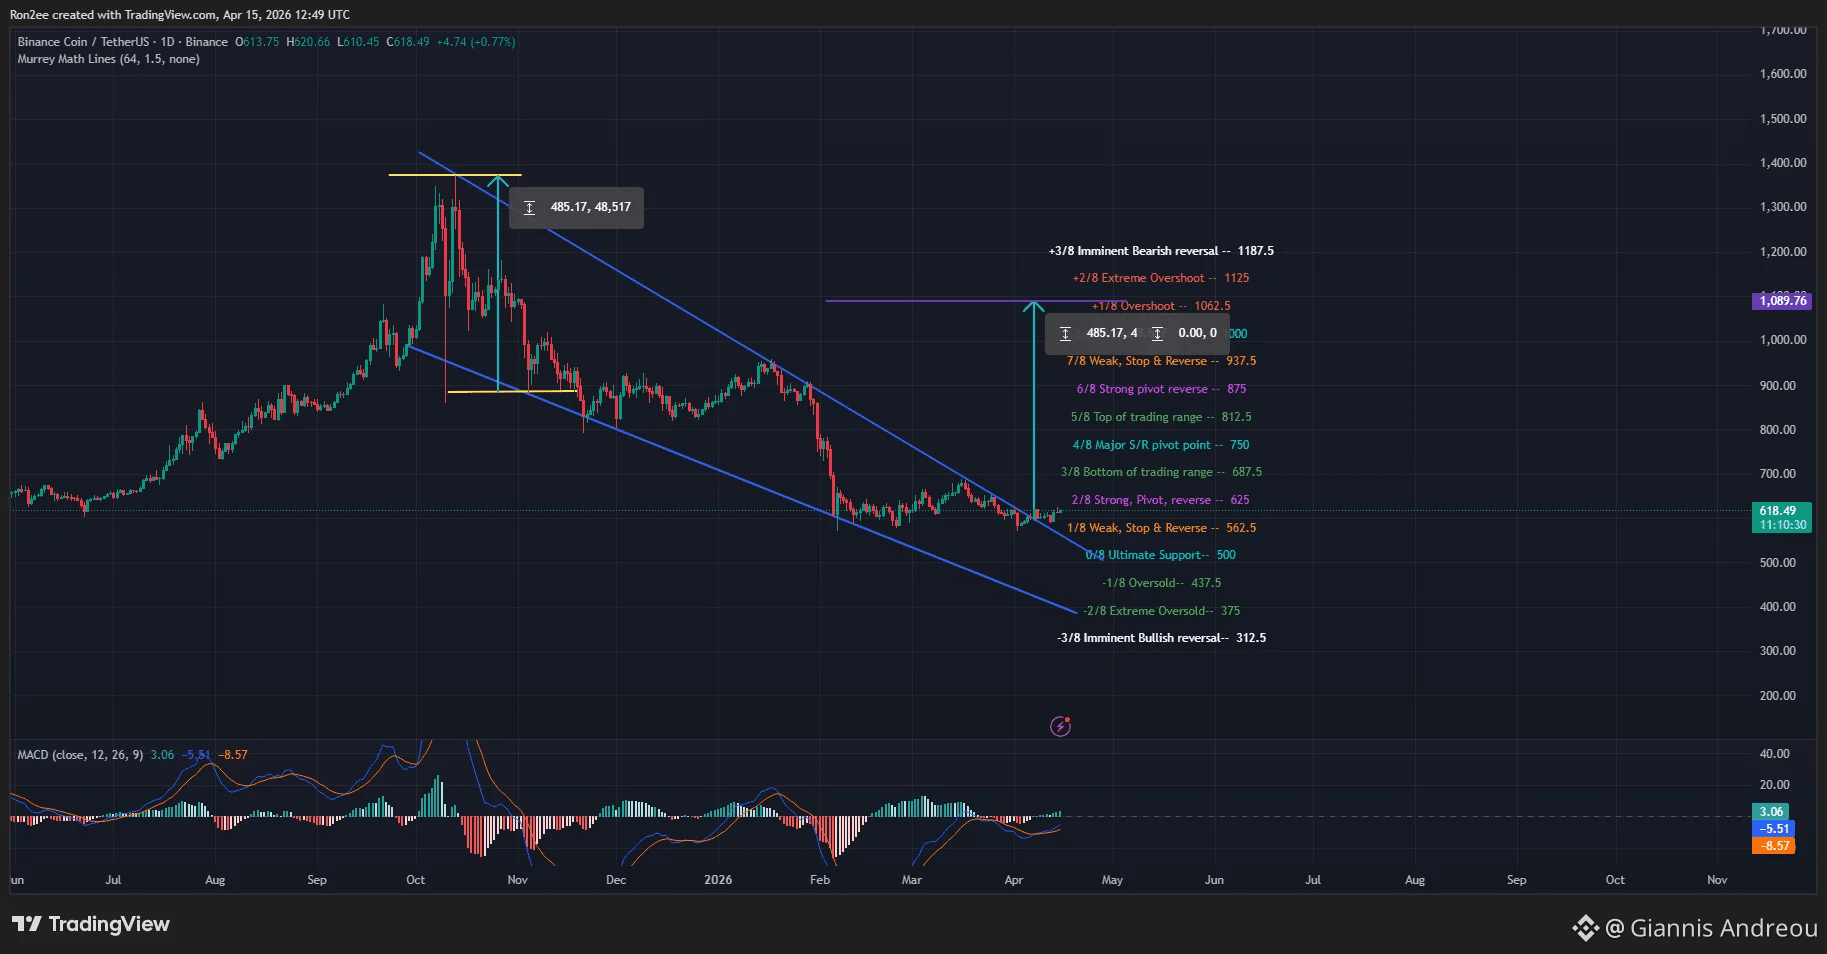
Task: Open the MACD (close, 12, 26, 9) legend
Action: [x=80, y=755]
